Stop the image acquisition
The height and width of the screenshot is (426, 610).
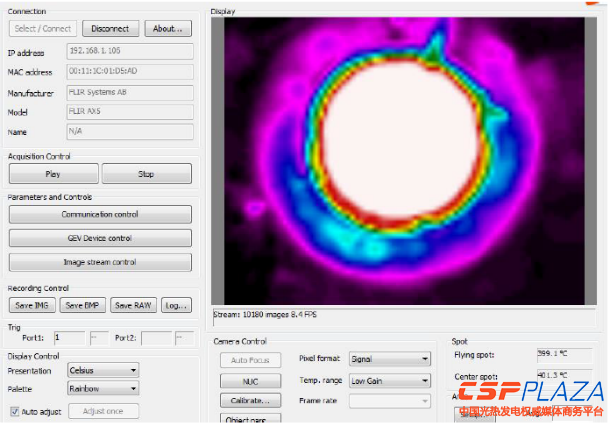pyautogui.click(x=146, y=174)
